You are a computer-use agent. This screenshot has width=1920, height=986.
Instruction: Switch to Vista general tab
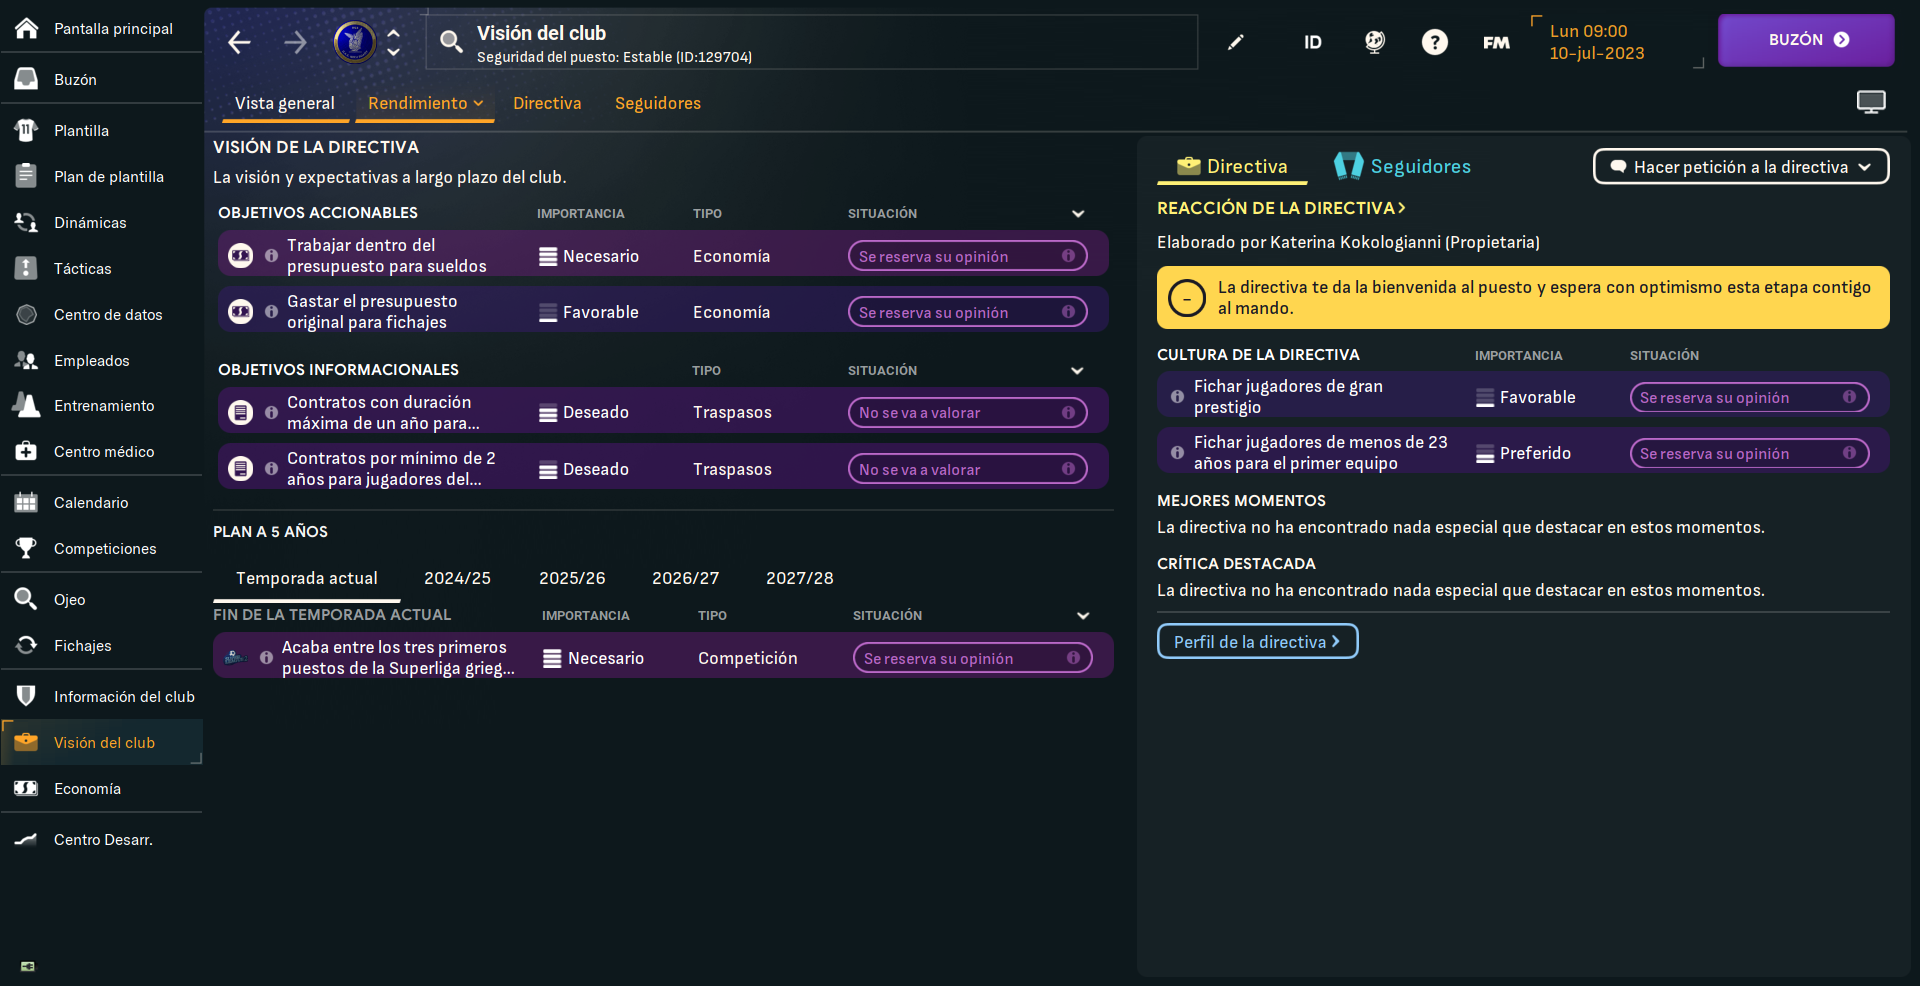pyautogui.click(x=285, y=103)
